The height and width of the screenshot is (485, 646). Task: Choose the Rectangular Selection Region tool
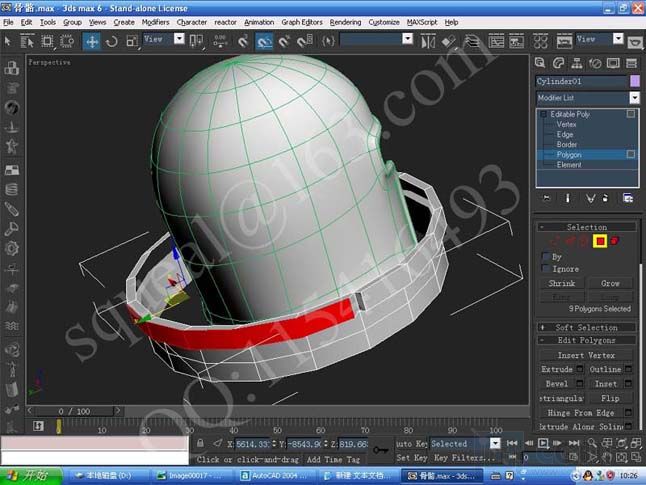[47, 41]
